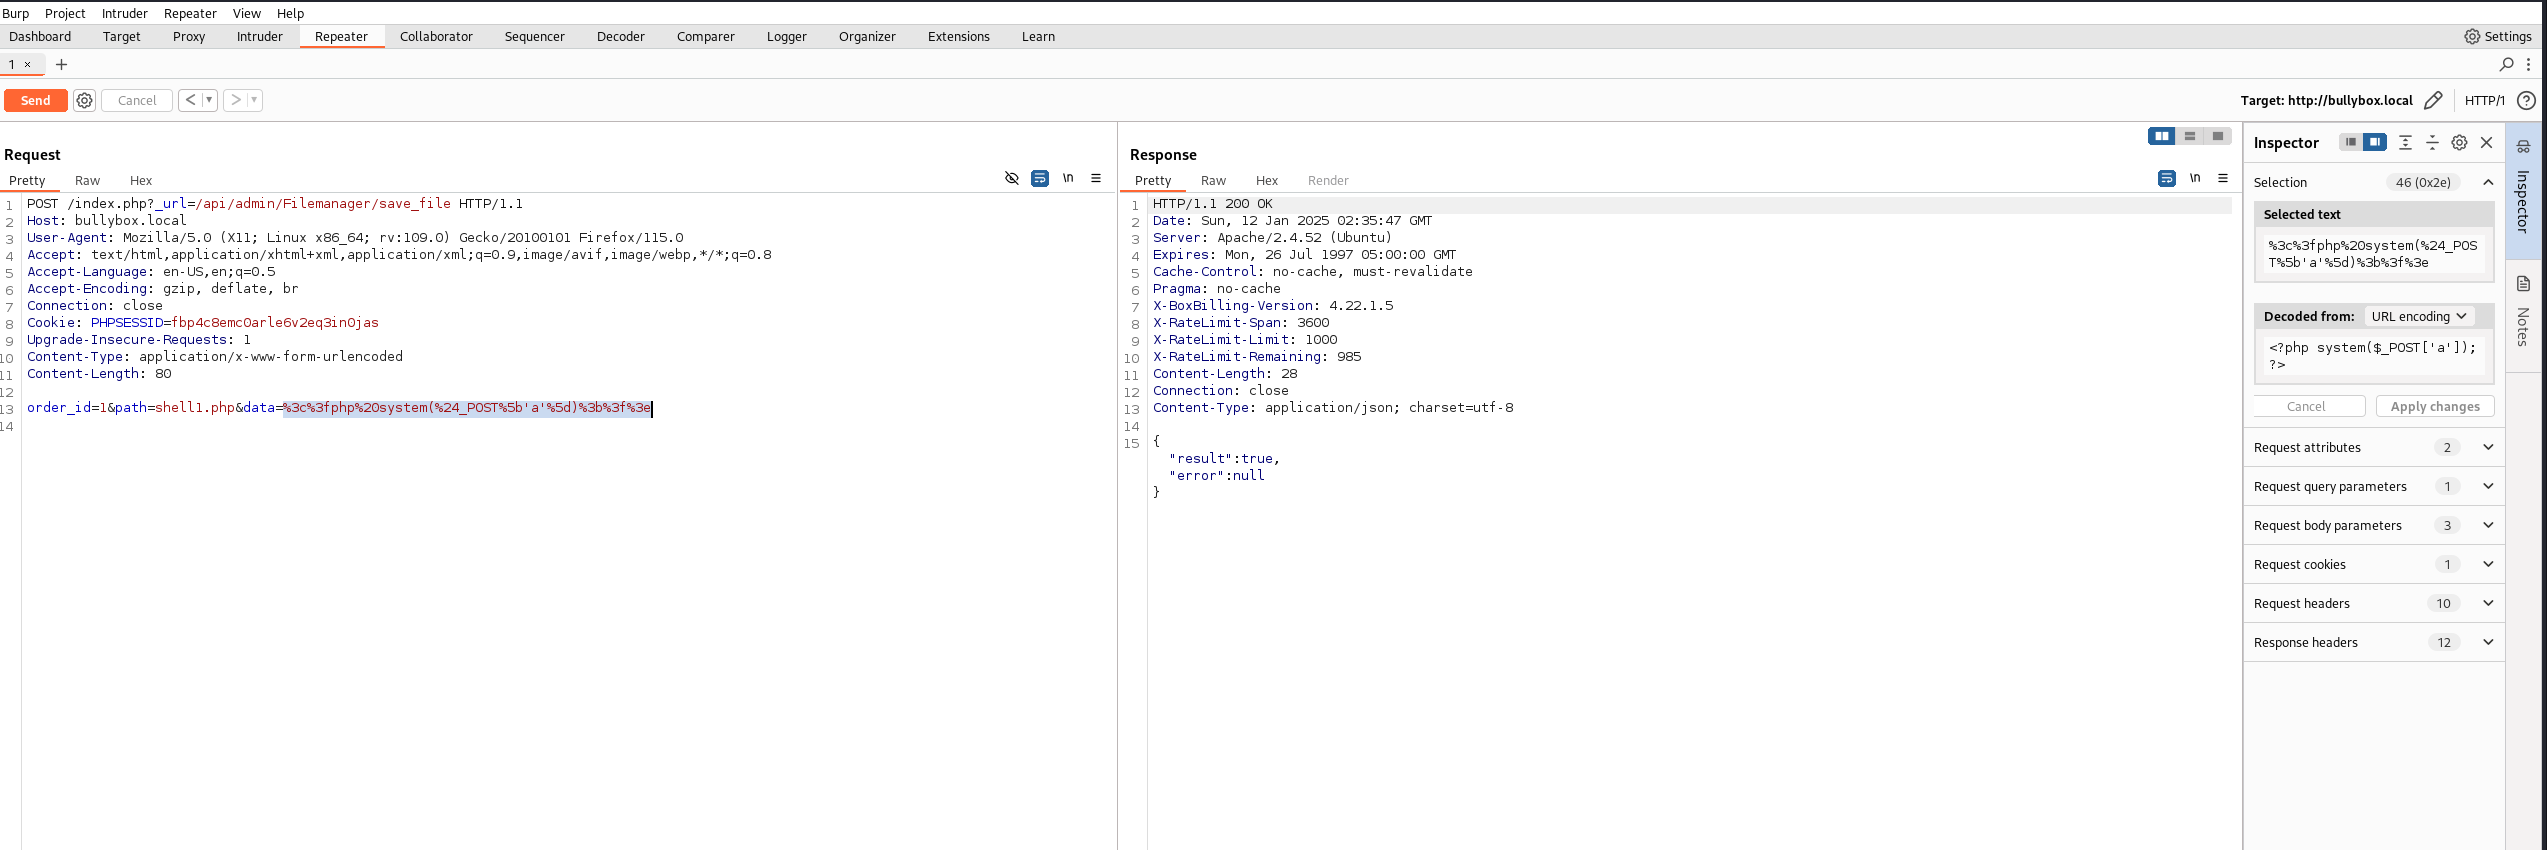
Task: Click the Inspector sidebar tab icon
Action: 2524,146
